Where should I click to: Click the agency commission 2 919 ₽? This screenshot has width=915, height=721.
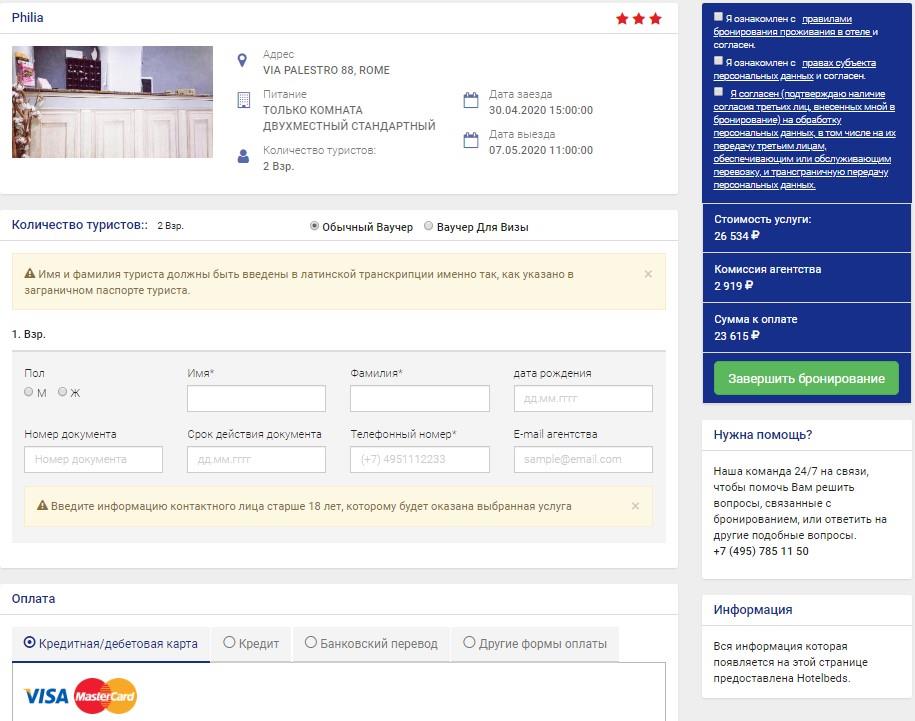[x=734, y=286]
